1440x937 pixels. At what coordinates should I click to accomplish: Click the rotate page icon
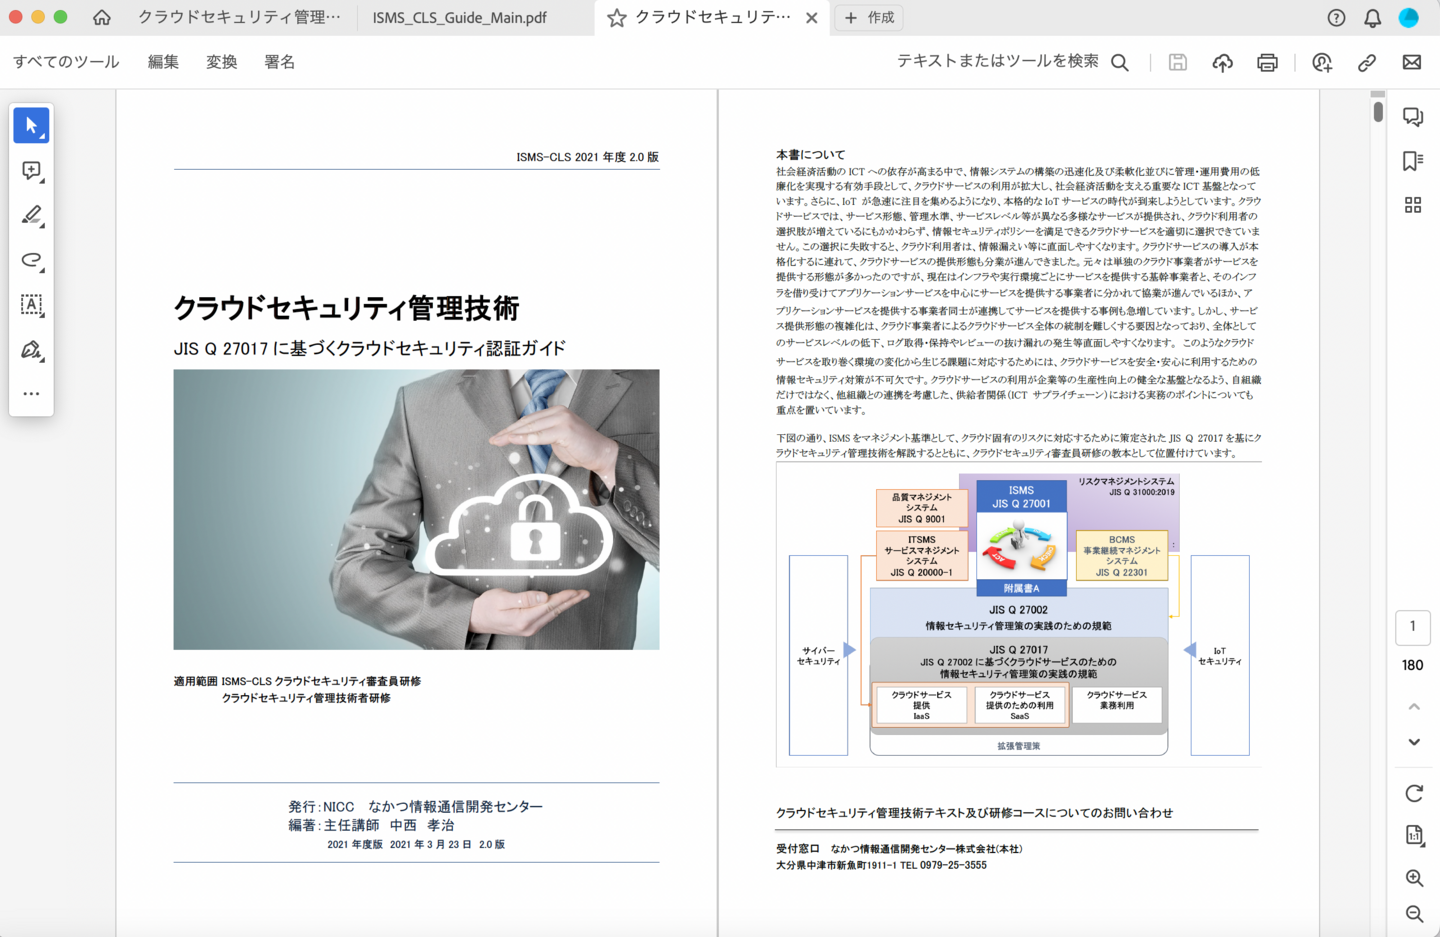(x=1414, y=793)
